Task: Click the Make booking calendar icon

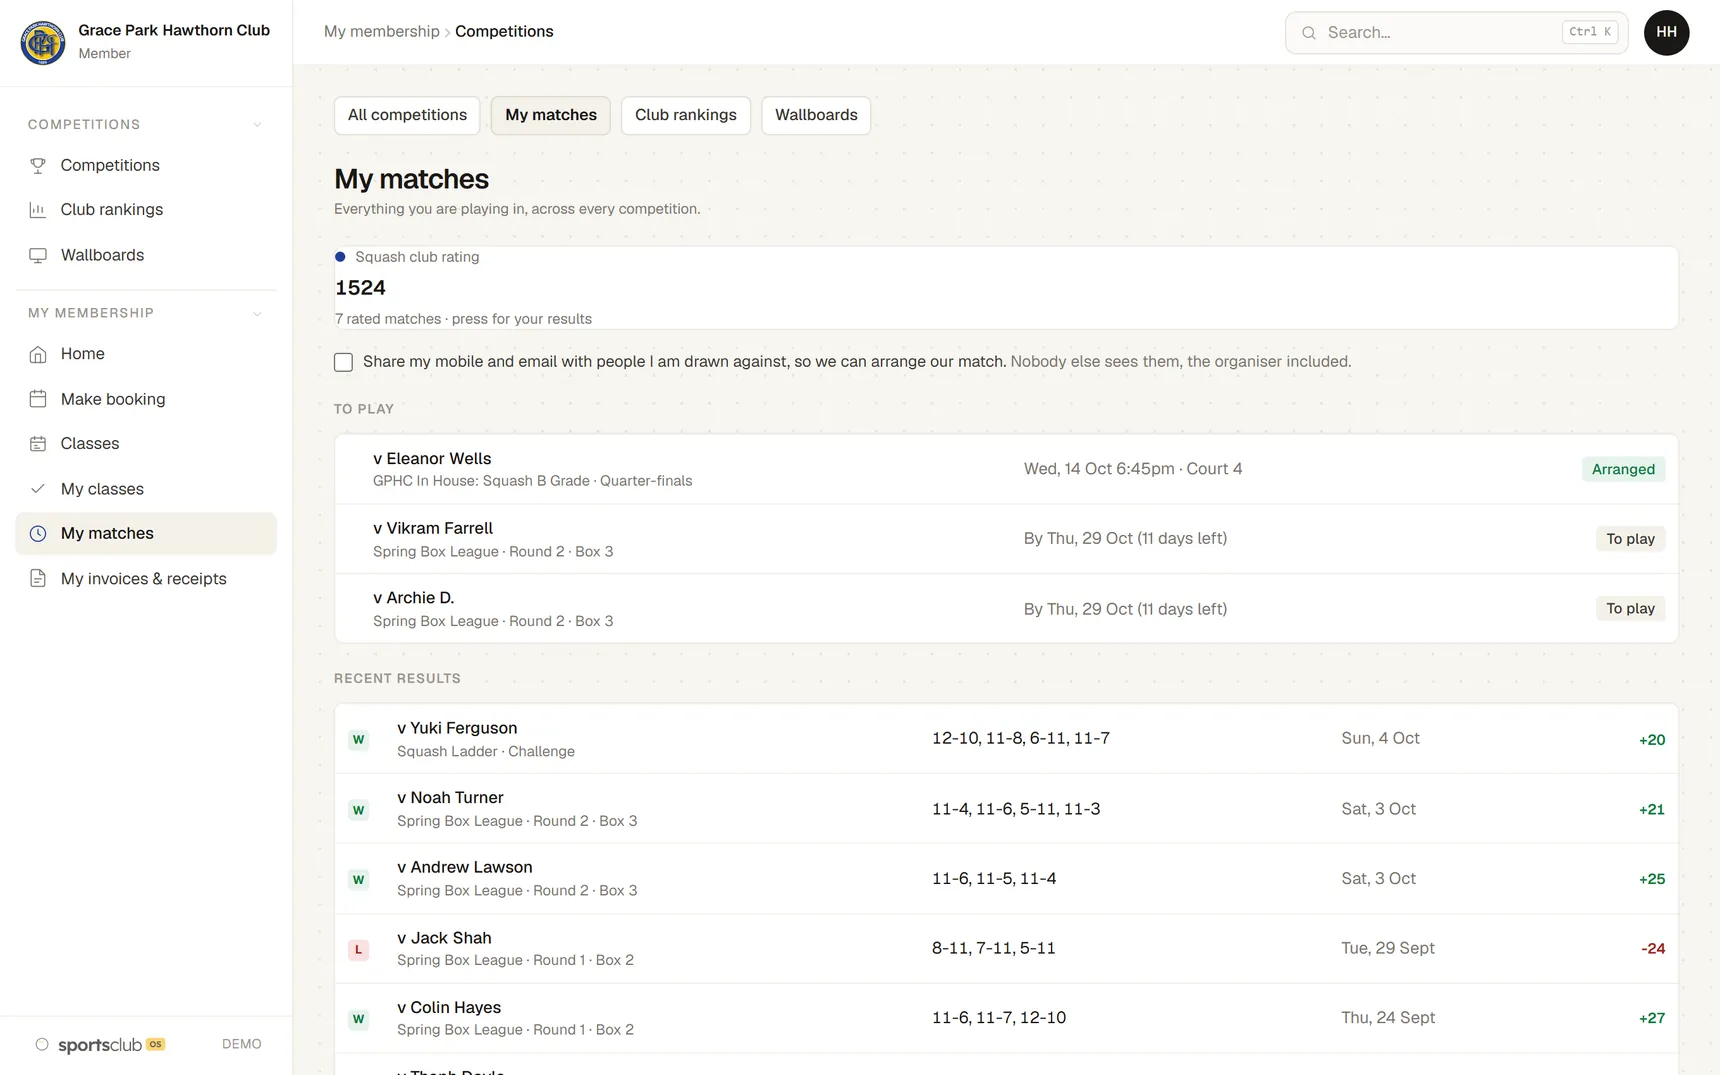Action: (x=38, y=399)
